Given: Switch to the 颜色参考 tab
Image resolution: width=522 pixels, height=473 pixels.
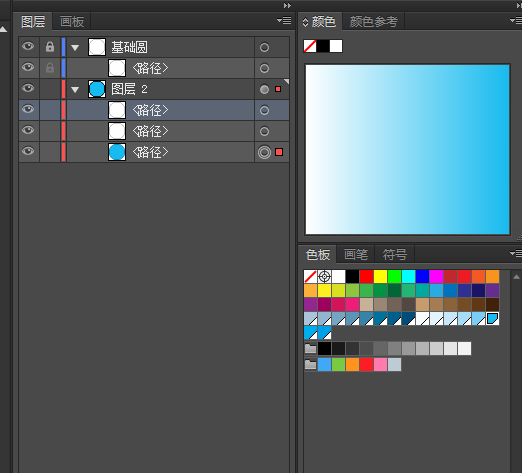Looking at the screenshot, I should tap(374, 22).
